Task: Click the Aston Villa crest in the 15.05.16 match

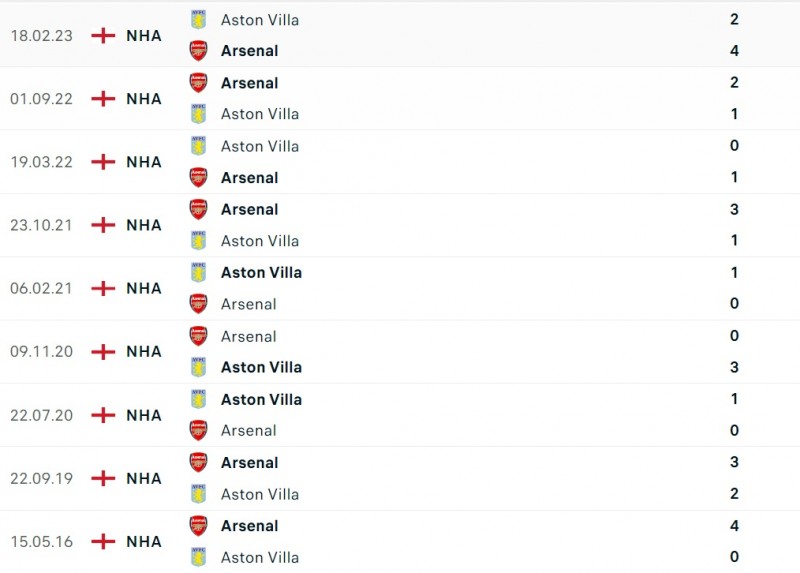Action: [x=198, y=557]
